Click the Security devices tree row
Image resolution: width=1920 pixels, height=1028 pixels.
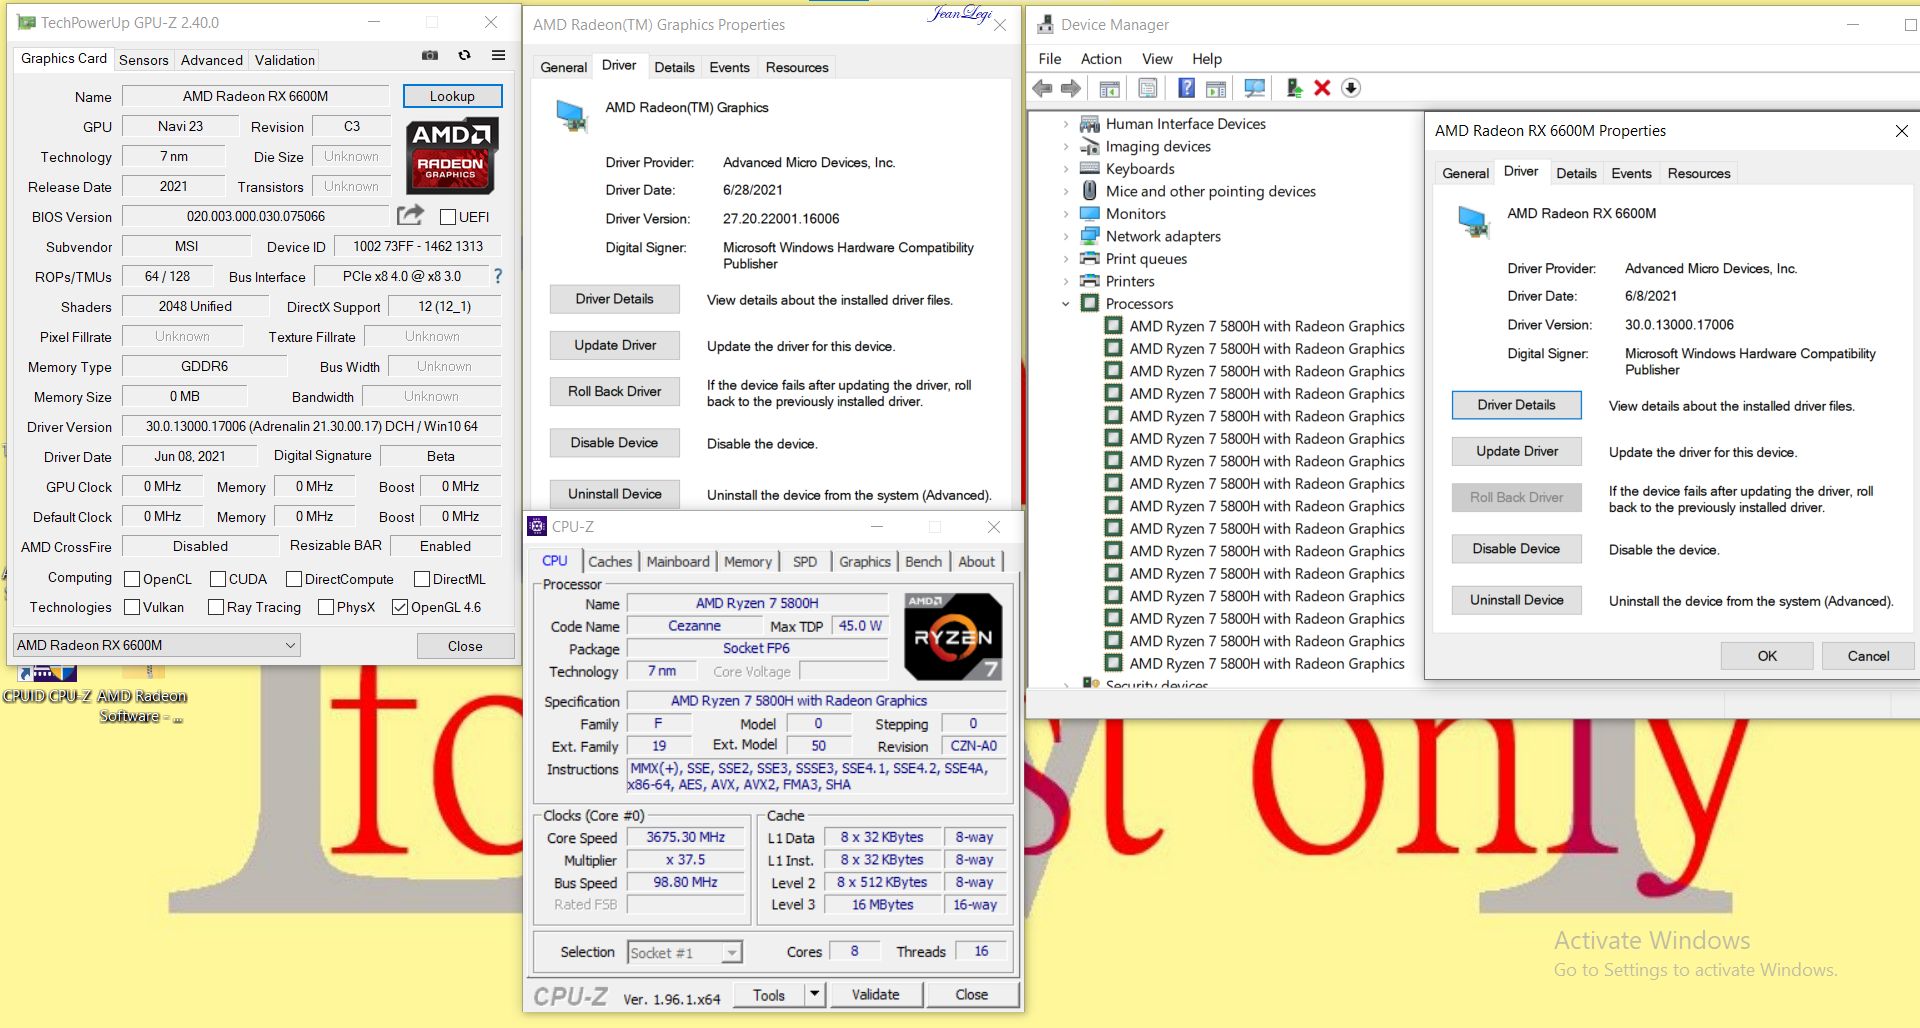coord(1144,685)
